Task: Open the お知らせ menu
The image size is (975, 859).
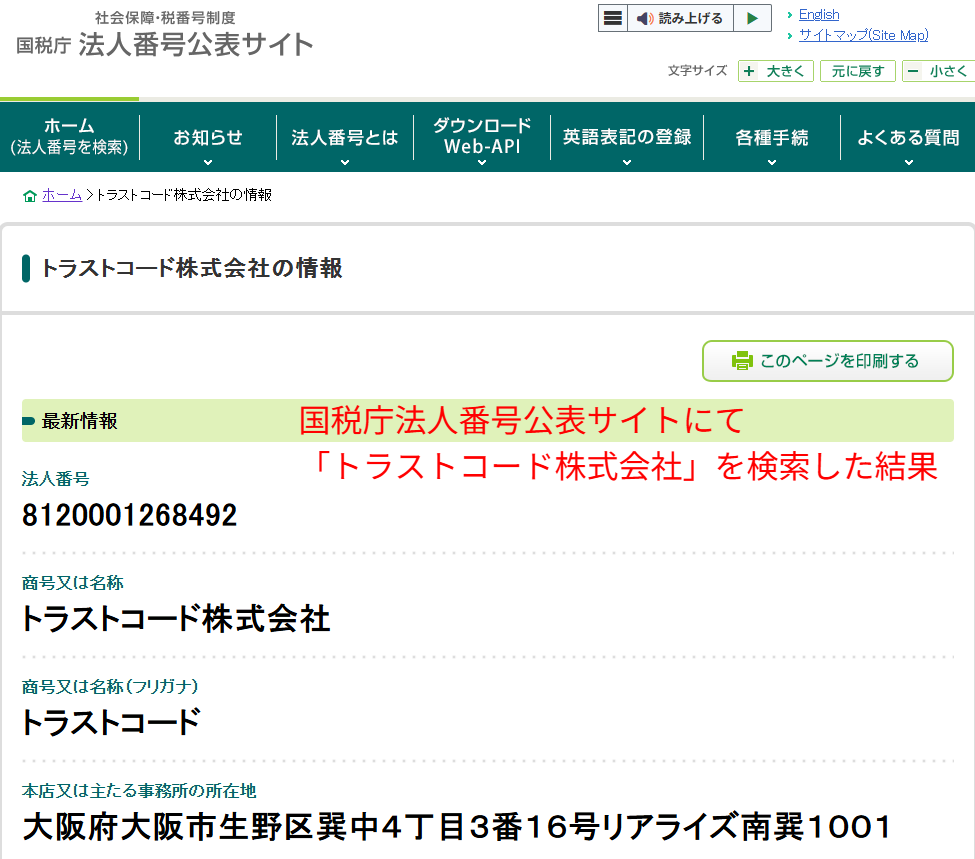Action: click(208, 137)
